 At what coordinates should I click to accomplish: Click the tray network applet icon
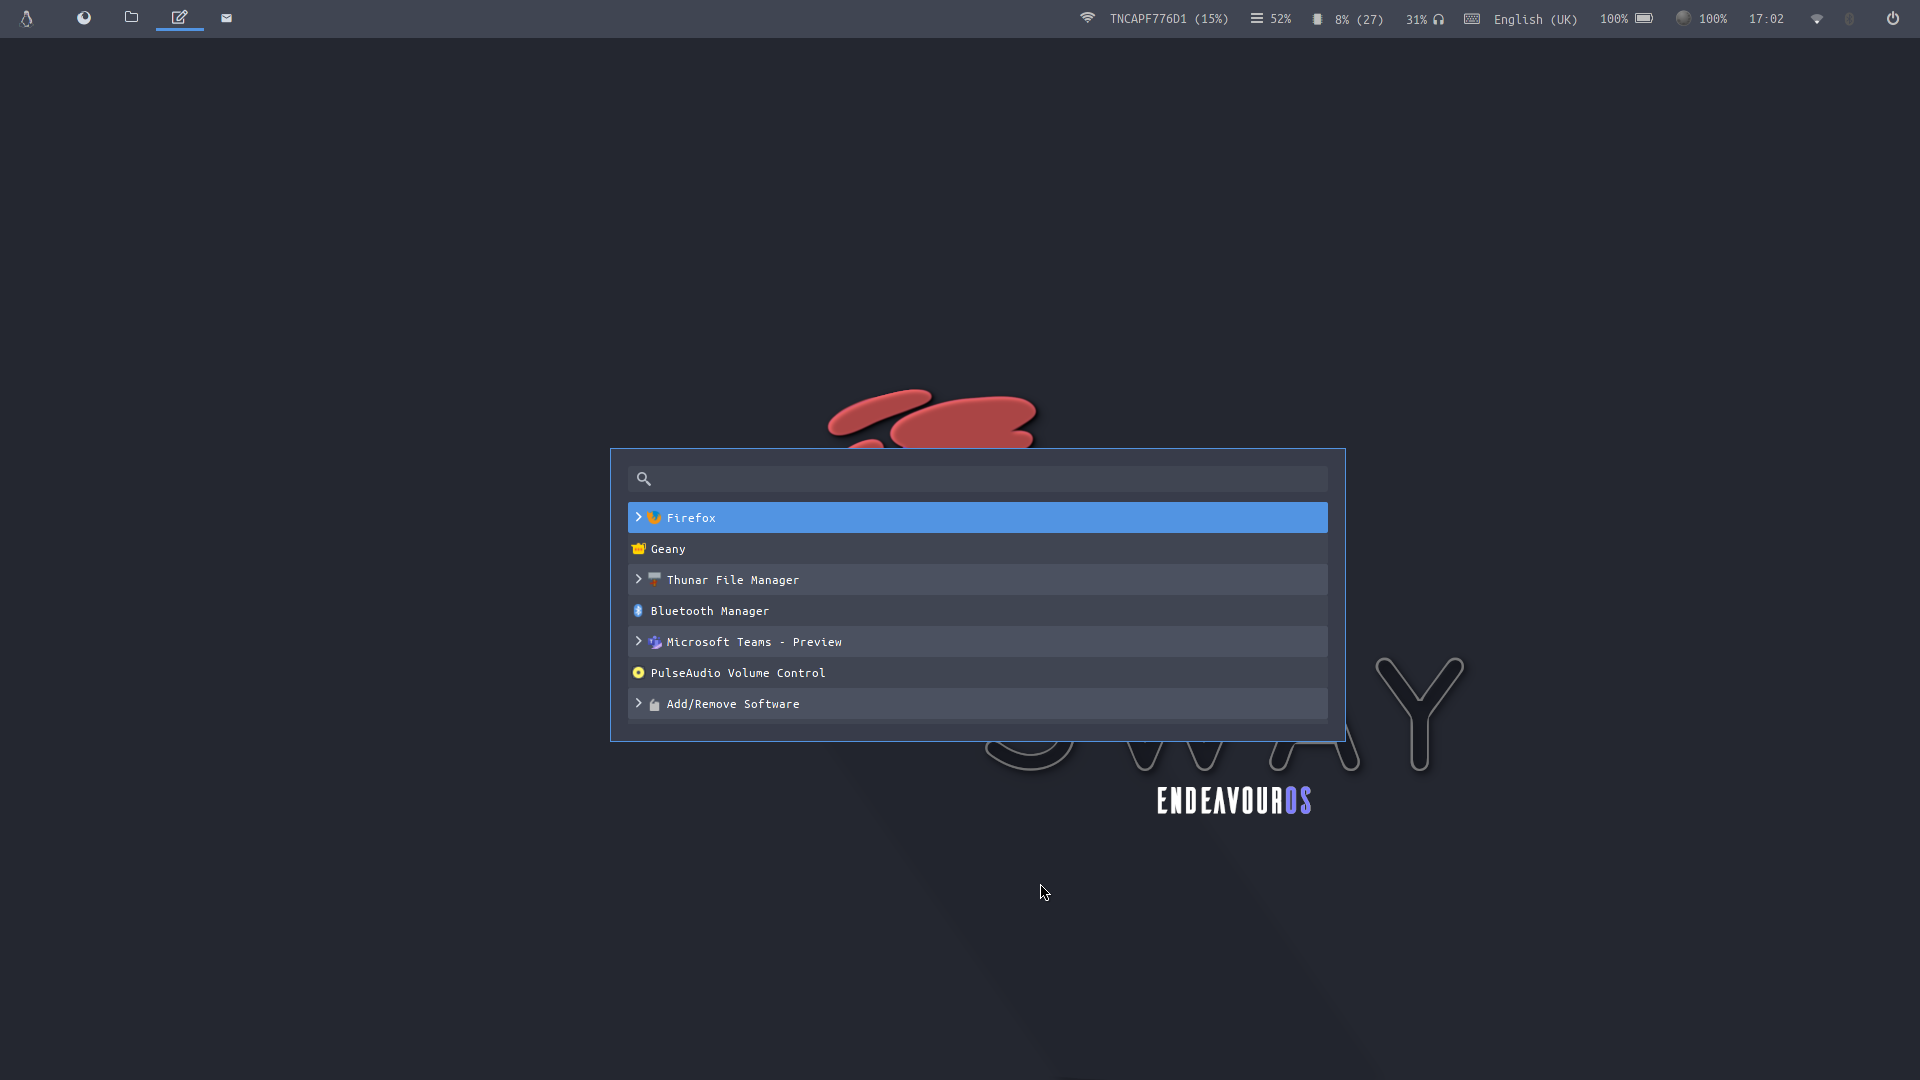pyautogui.click(x=1817, y=19)
